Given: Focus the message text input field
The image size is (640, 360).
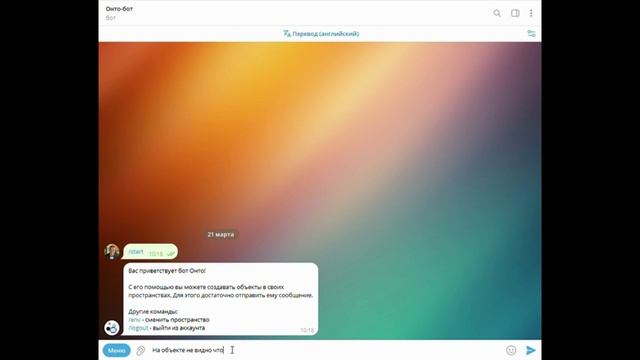Looking at the screenshot, I should 324,350.
